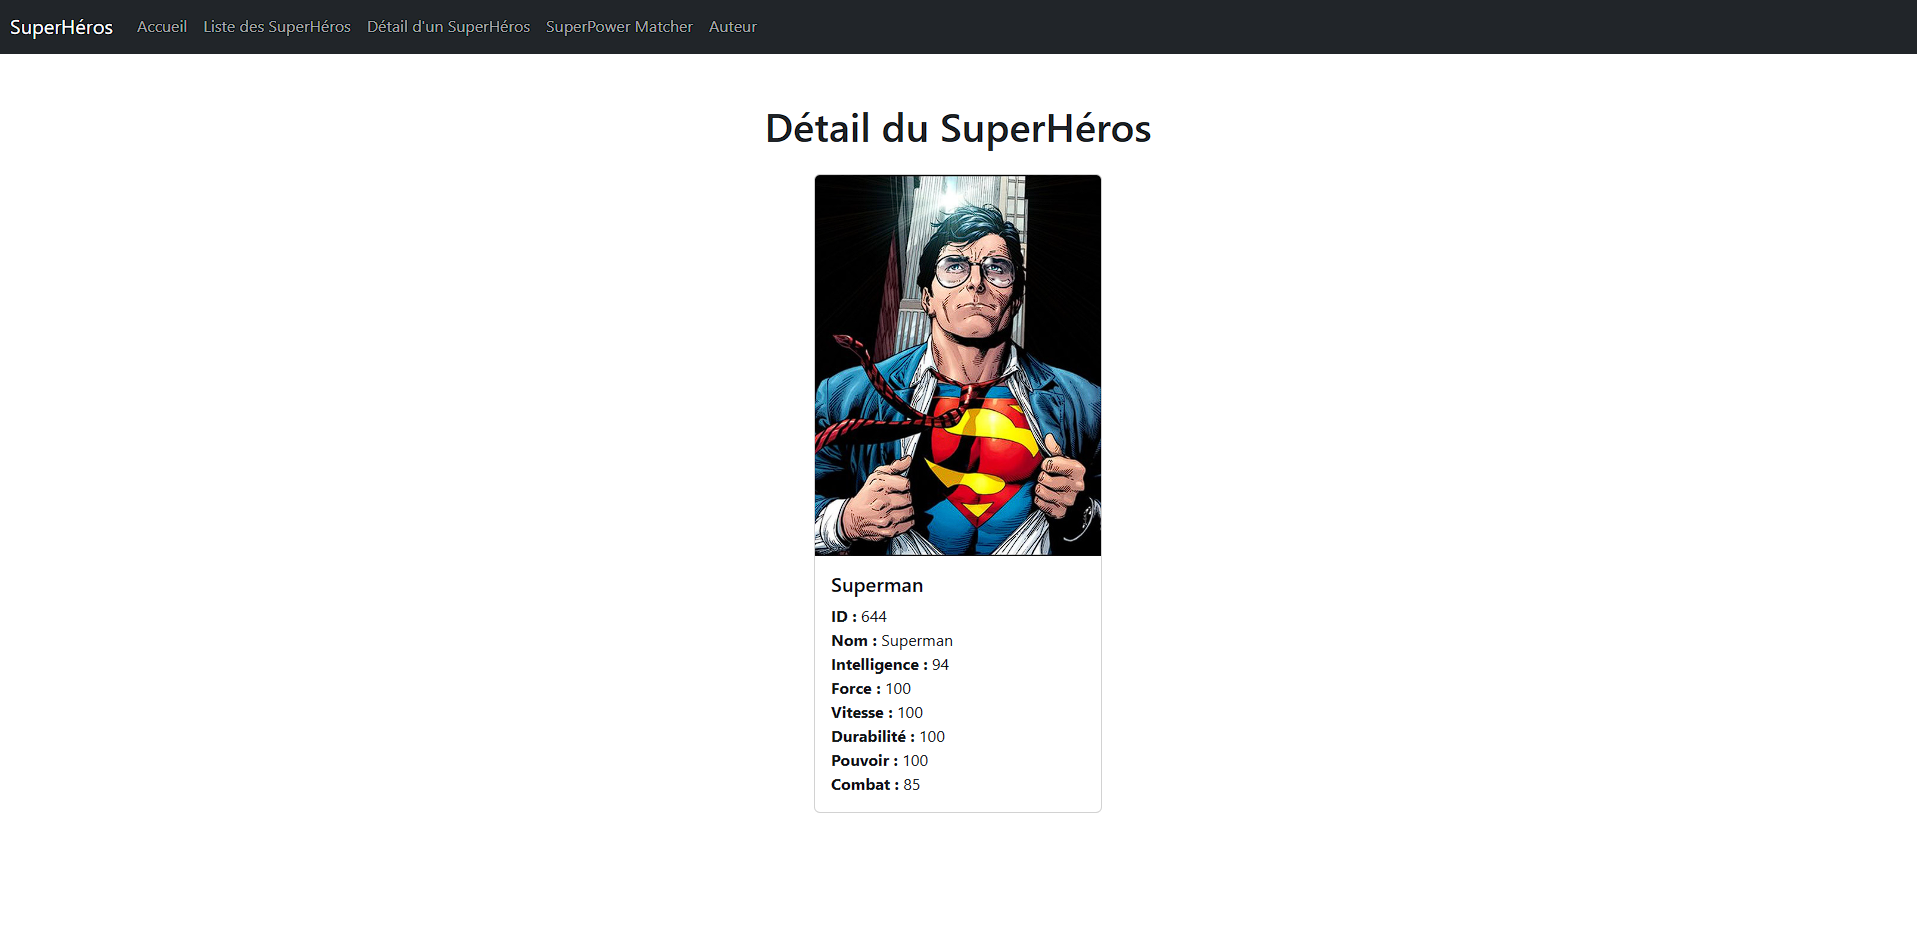The image size is (1917, 939).
Task: Click the Détail du SuperHéros heading
Action: click(x=957, y=129)
